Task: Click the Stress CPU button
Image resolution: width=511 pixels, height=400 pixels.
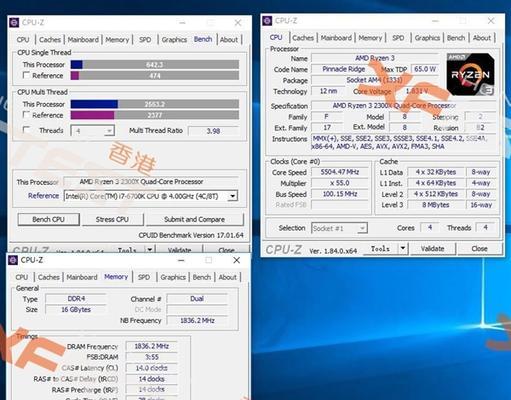Action: pos(112,219)
